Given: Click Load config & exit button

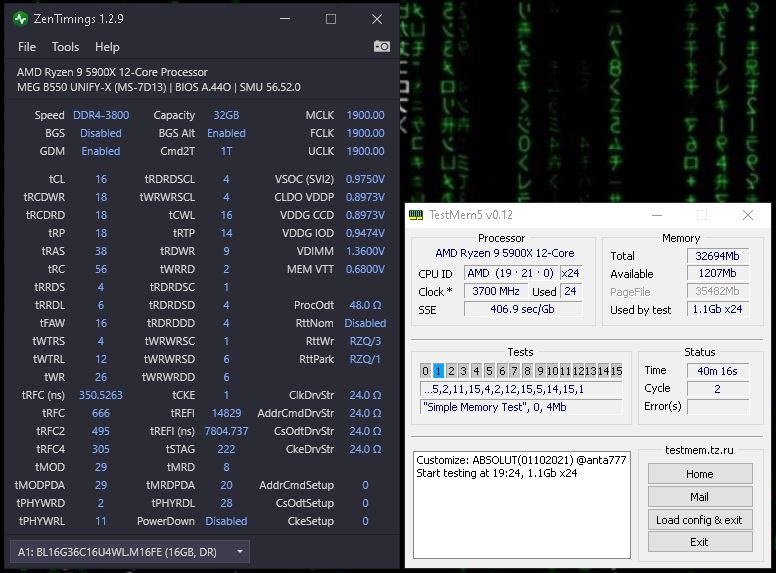Looking at the screenshot, I should pos(700,520).
